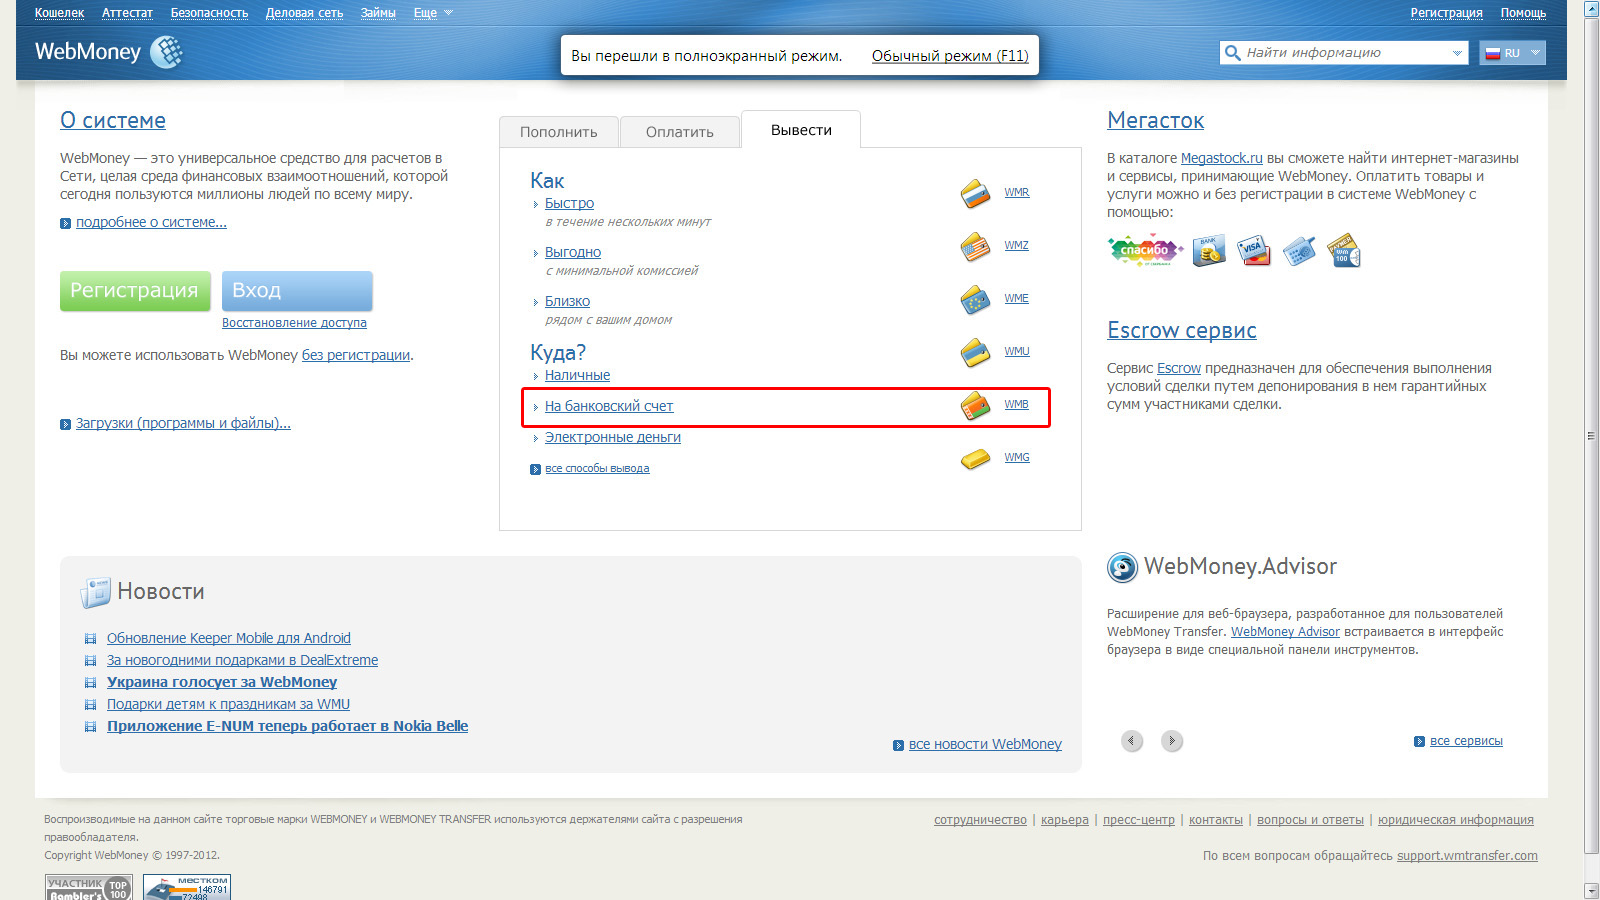Viewport: 1600px width, 900px height.
Task: Click Обычный режим (F11) link
Action: tap(950, 56)
